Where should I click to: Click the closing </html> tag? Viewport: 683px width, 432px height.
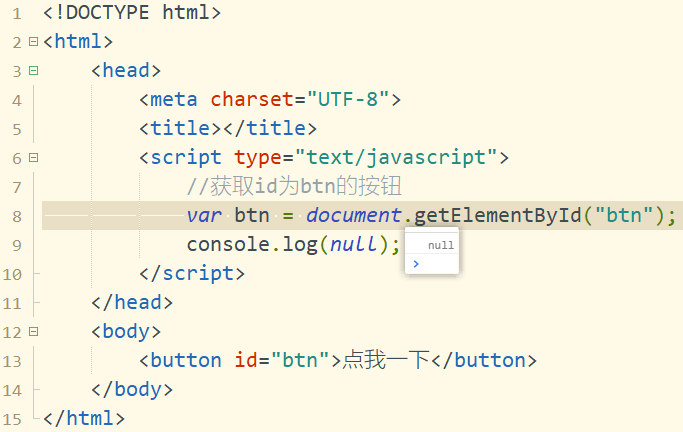tap(84, 418)
